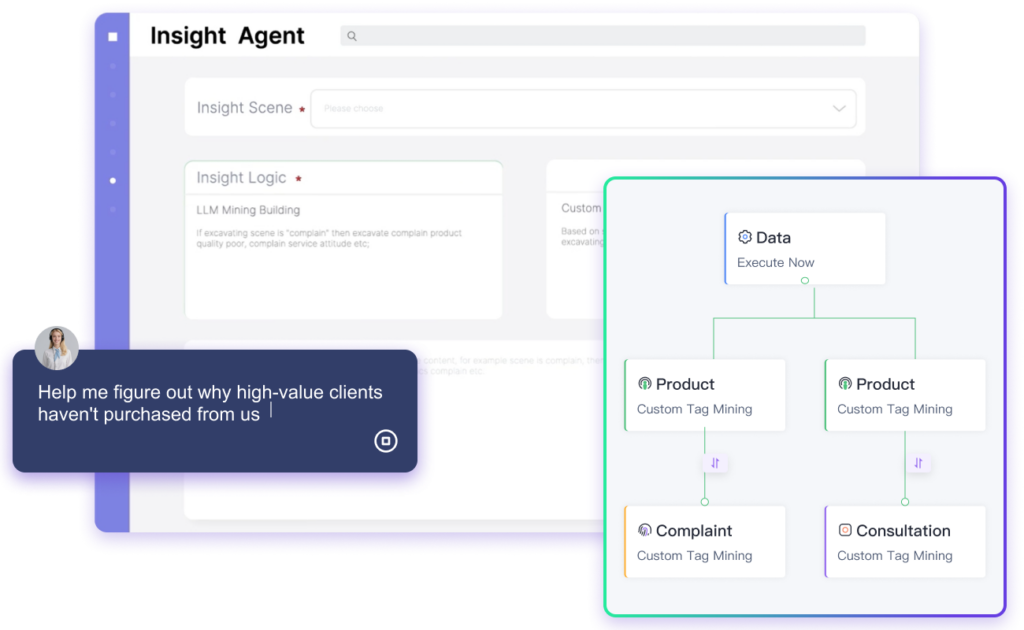Click icon of Product node linked to Consultation
This screenshot has width=1024, height=630.
point(844,384)
